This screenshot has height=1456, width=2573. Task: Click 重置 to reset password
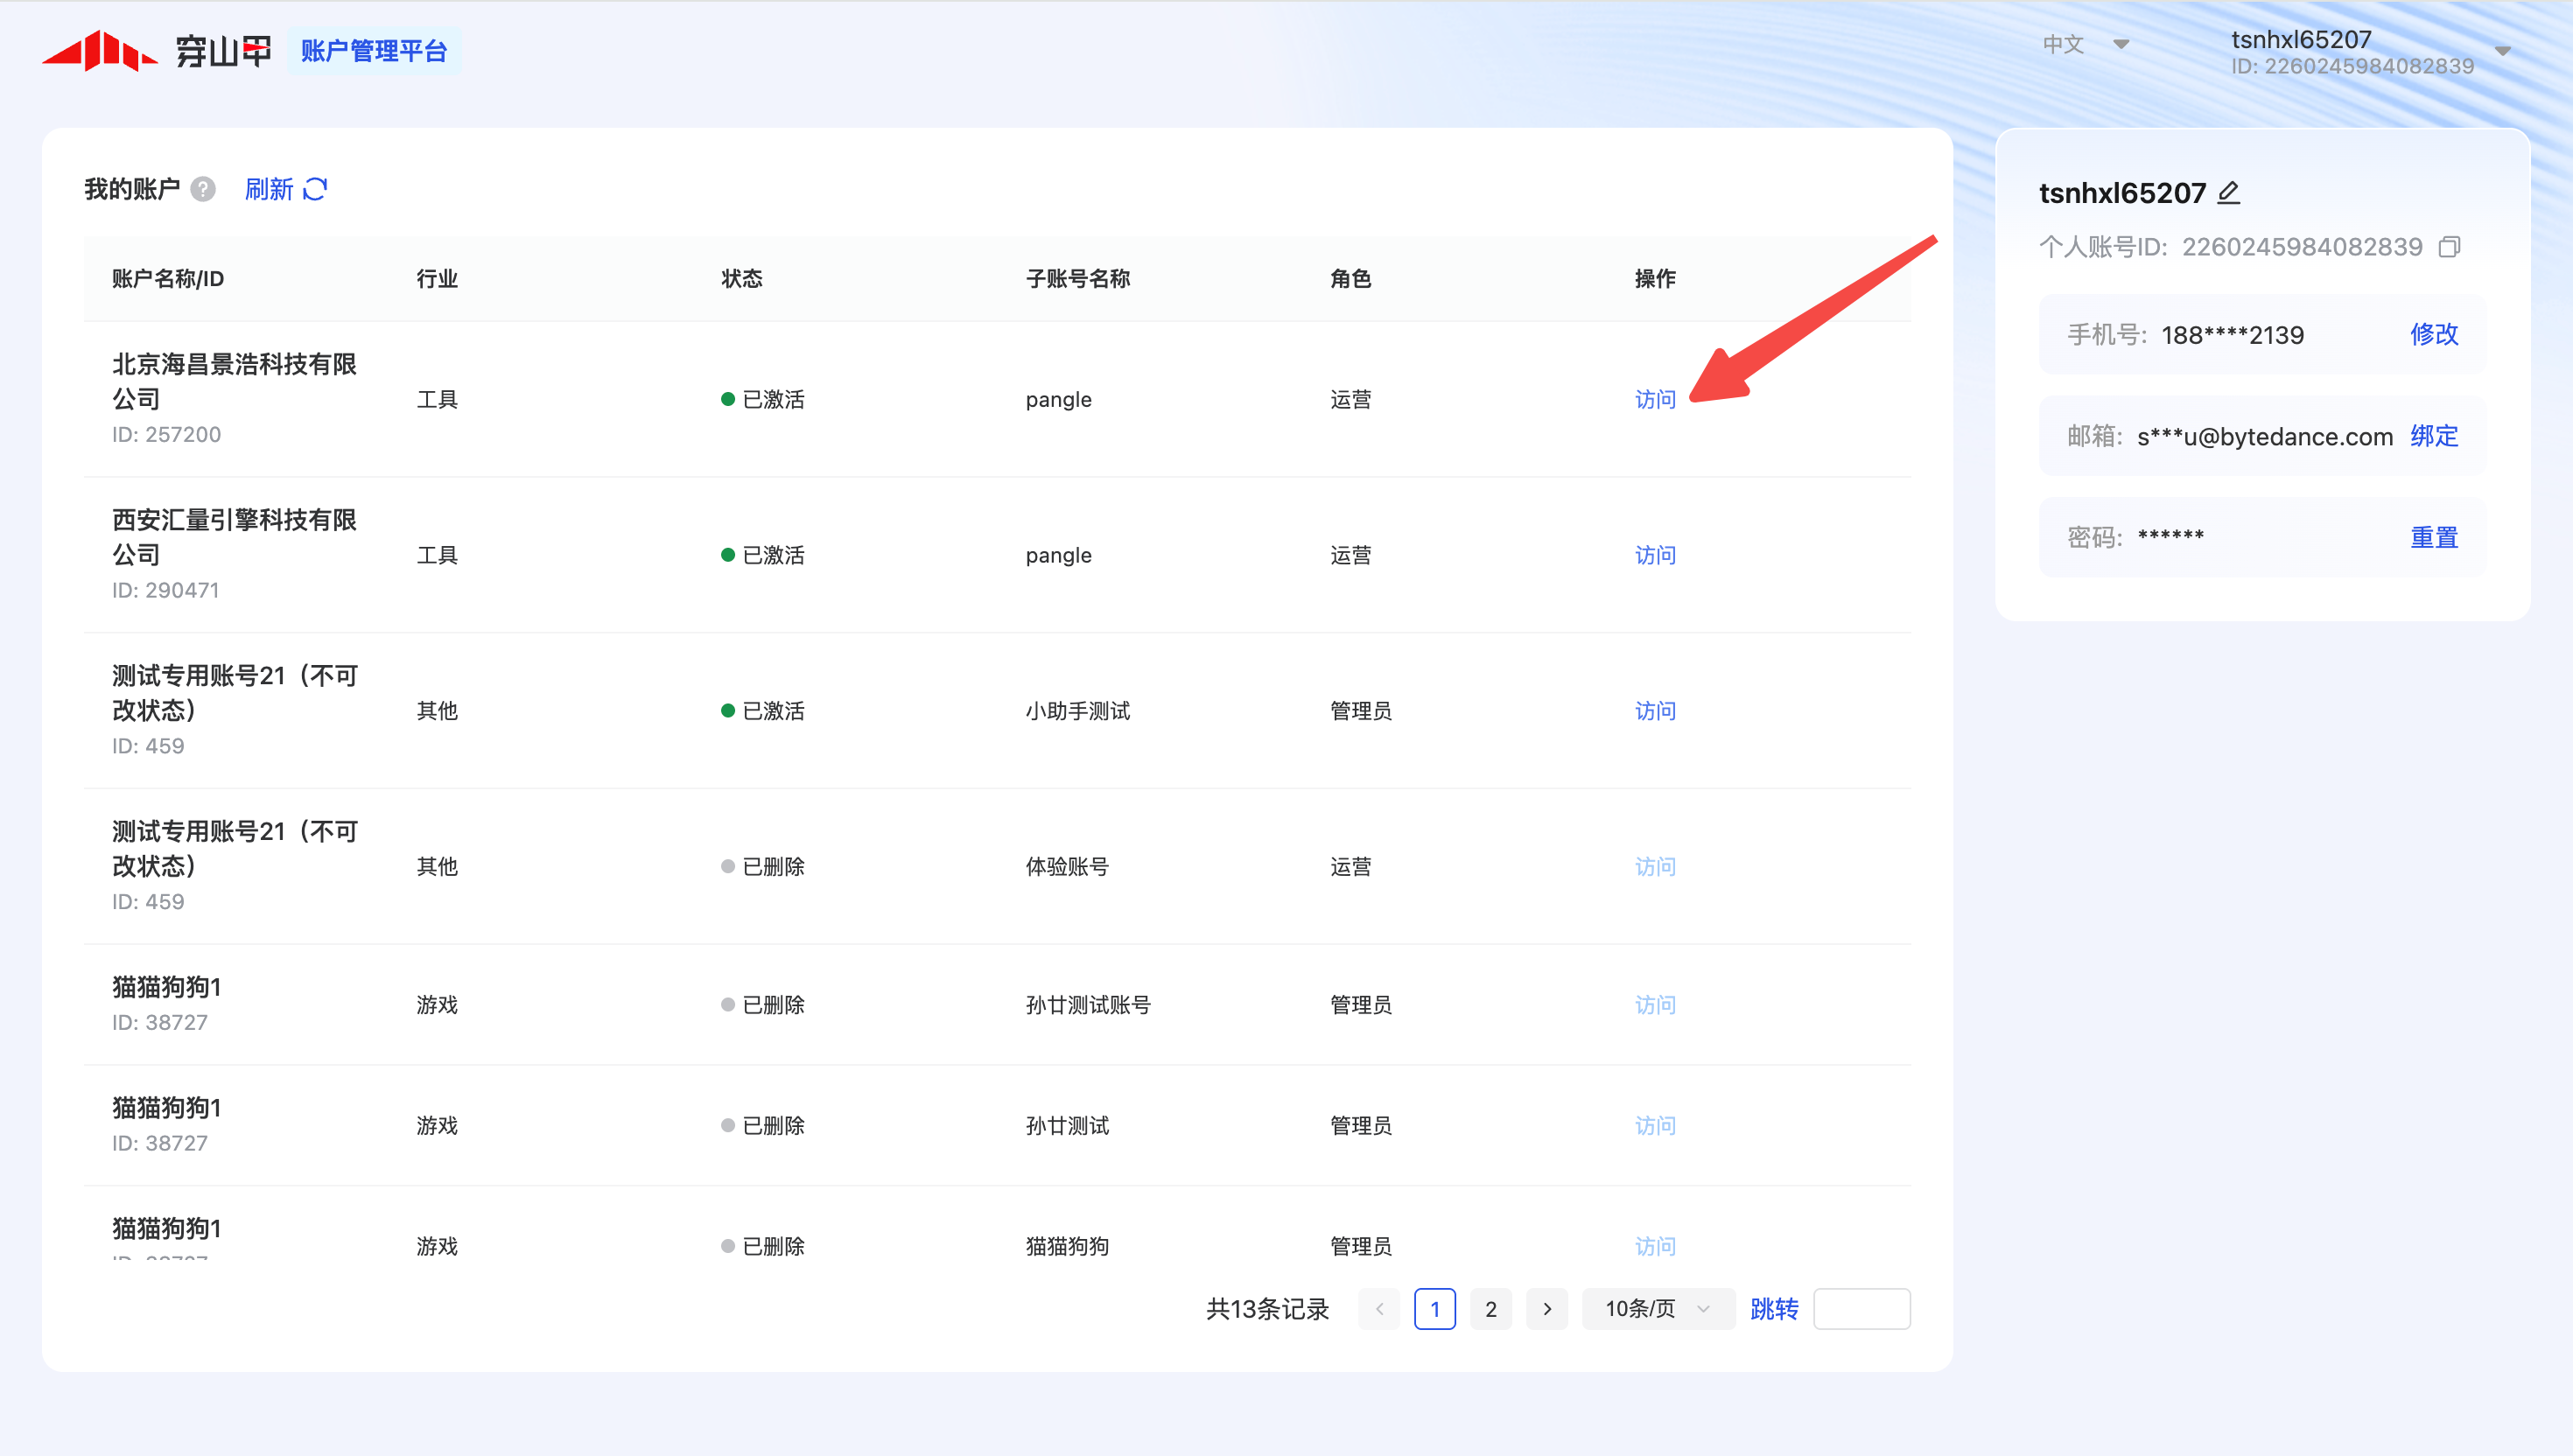click(2433, 537)
